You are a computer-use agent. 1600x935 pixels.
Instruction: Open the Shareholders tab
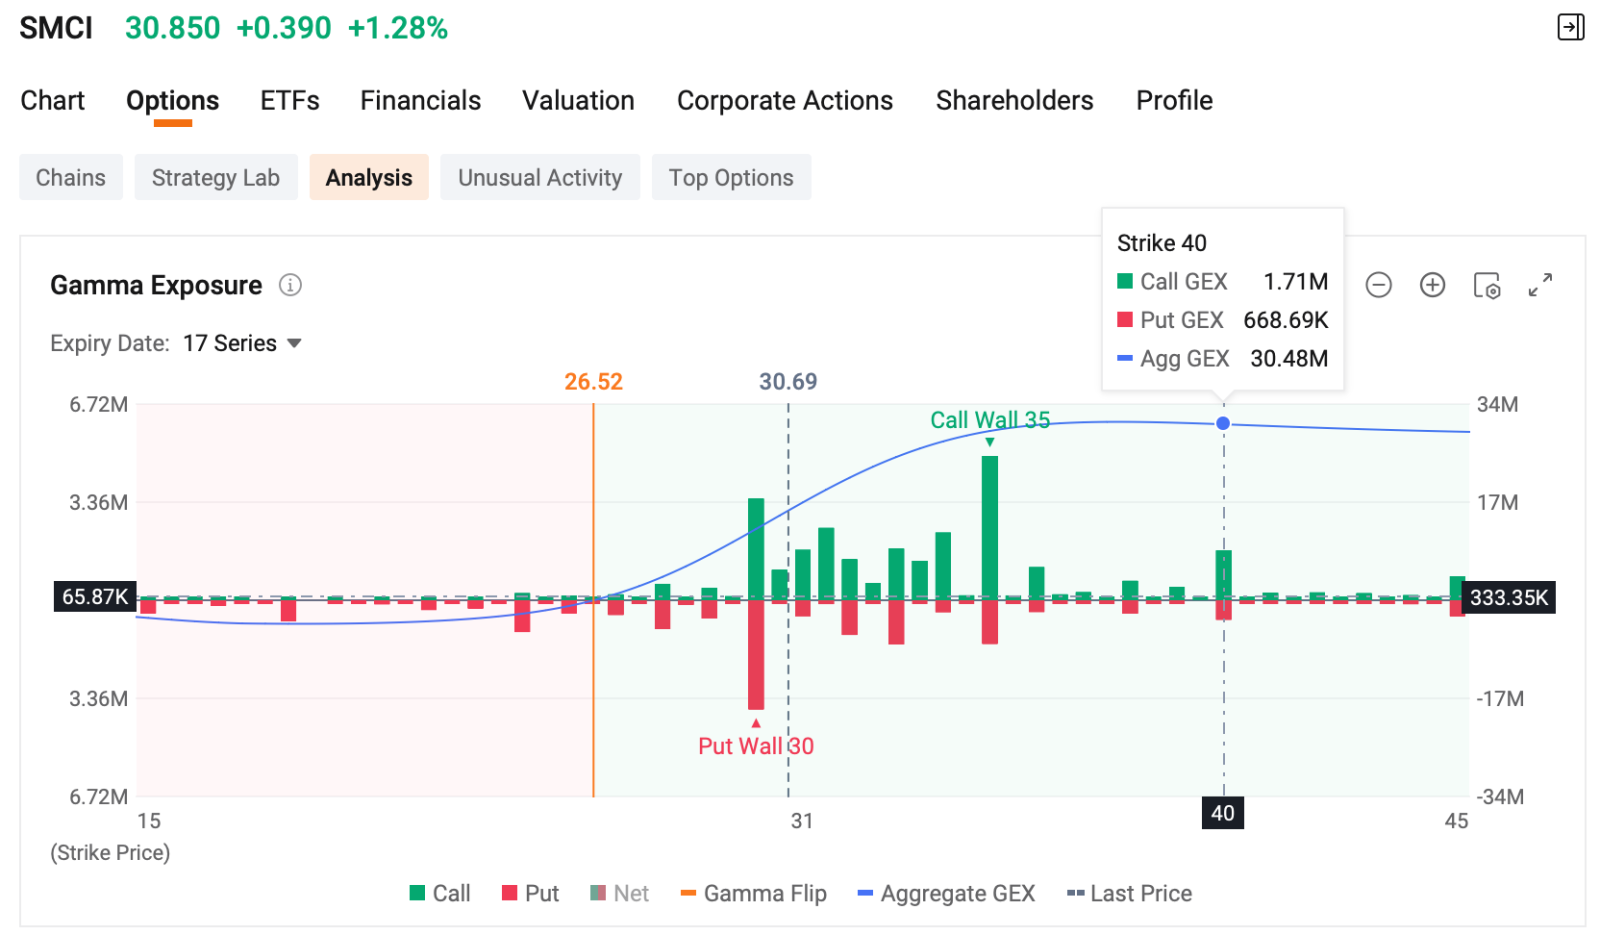click(1015, 100)
